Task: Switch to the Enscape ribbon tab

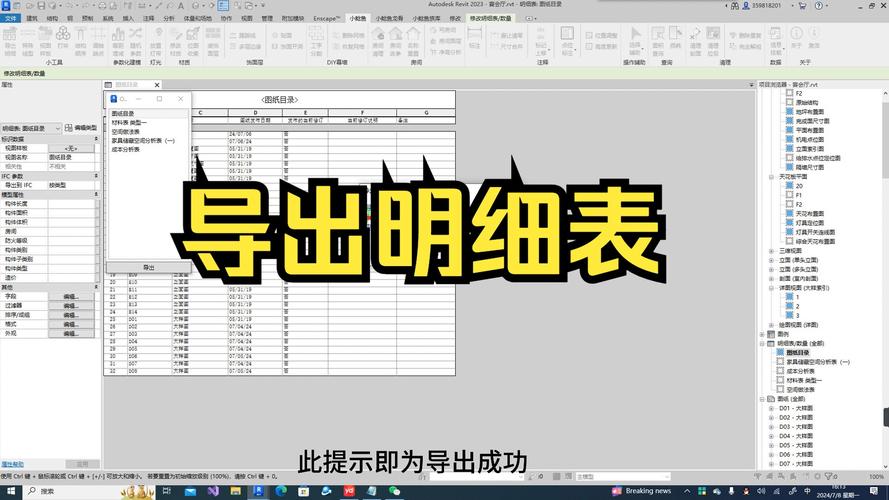Action: (x=327, y=18)
